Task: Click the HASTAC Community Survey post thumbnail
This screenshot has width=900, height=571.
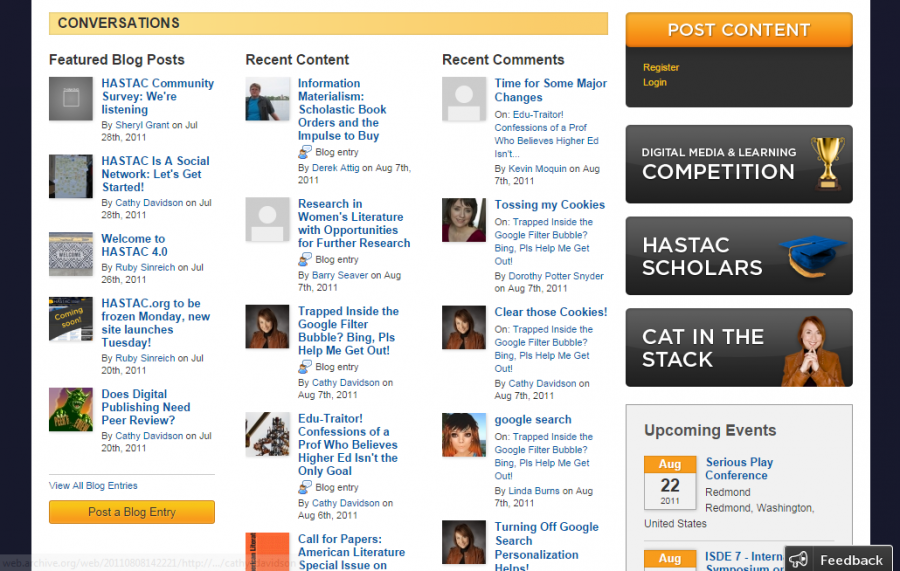Action: (x=71, y=99)
